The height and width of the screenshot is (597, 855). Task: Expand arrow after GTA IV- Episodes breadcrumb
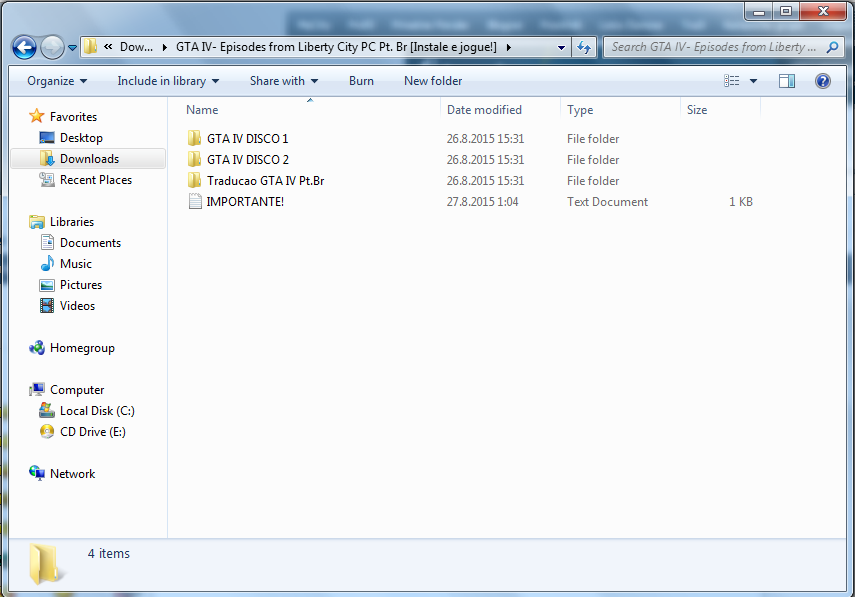click(509, 47)
